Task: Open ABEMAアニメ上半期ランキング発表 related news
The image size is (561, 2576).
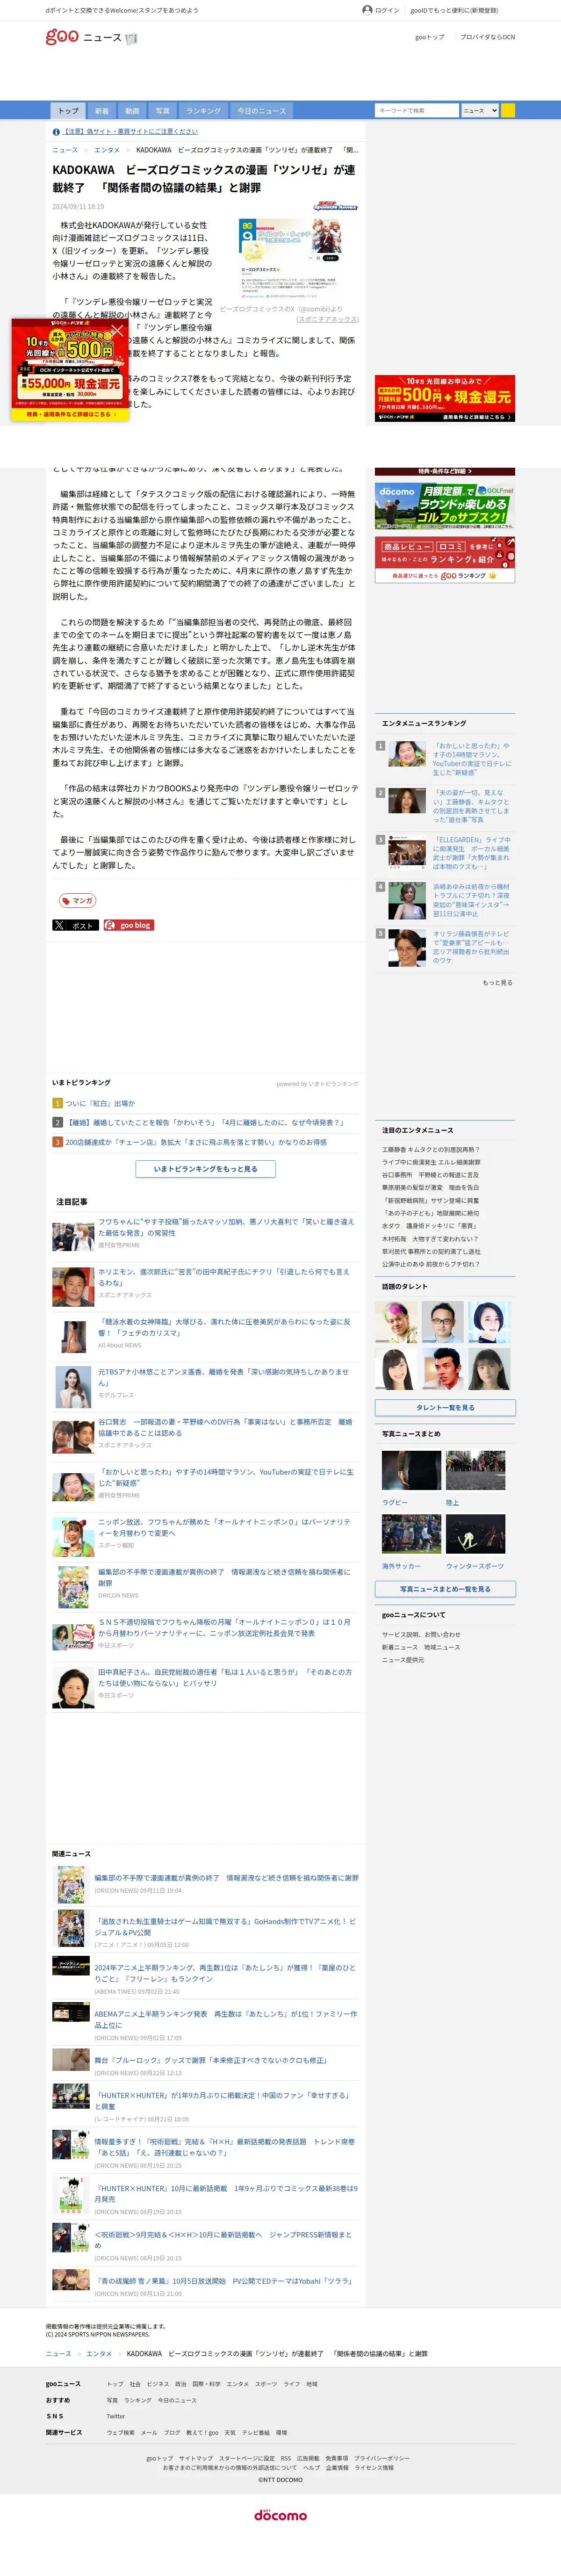Action: (226, 2019)
